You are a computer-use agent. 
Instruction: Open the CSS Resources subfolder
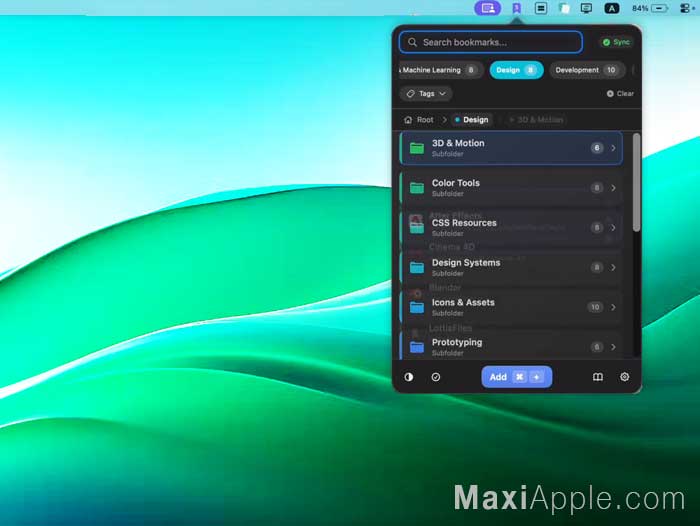coord(511,228)
